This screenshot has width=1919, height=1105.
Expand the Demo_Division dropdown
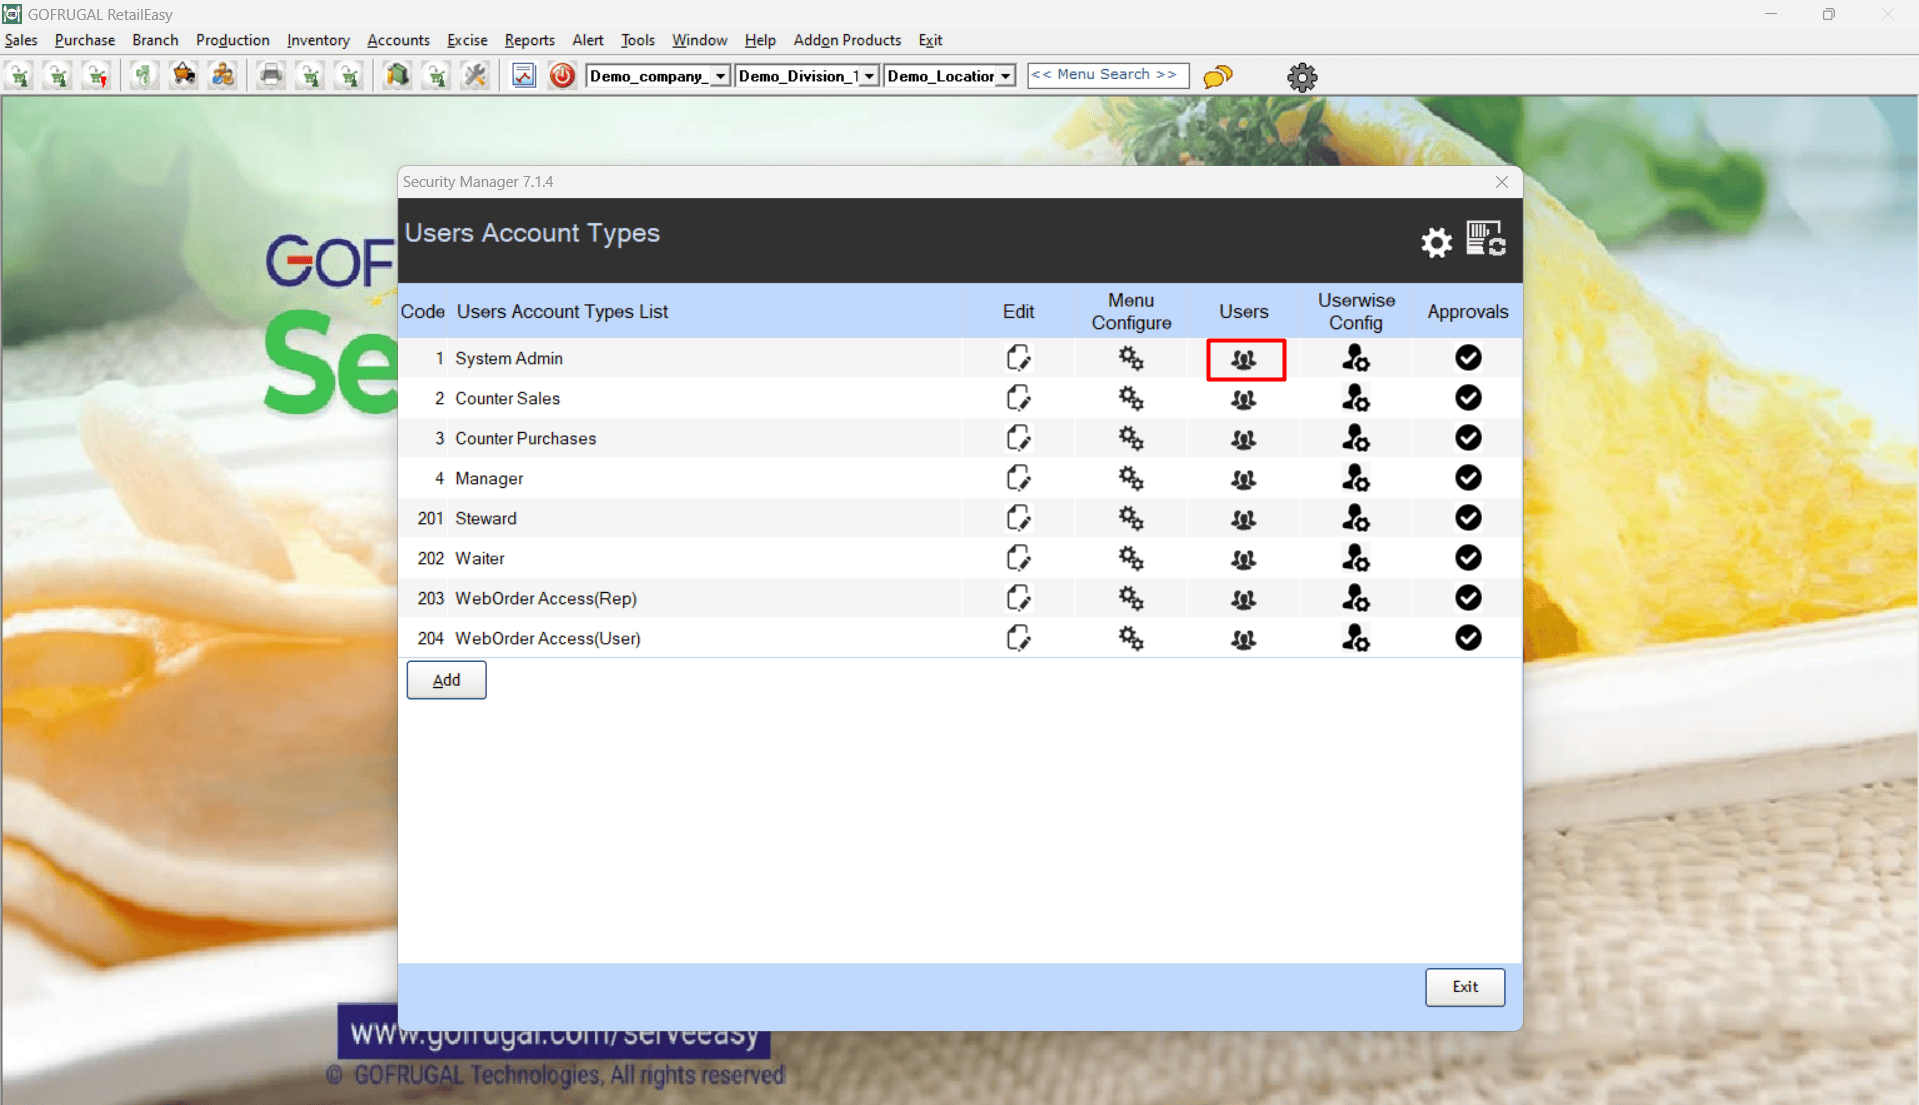(x=869, y=76)
